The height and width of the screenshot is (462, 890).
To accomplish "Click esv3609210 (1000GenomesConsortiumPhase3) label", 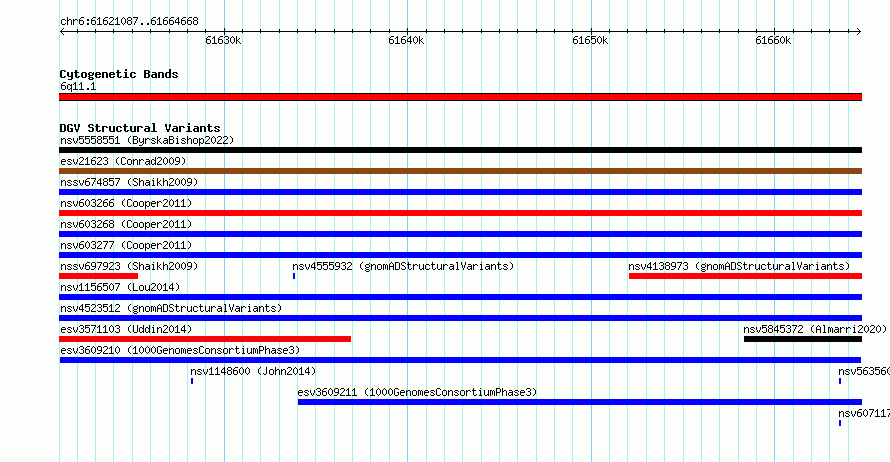I will coord(180,350).
